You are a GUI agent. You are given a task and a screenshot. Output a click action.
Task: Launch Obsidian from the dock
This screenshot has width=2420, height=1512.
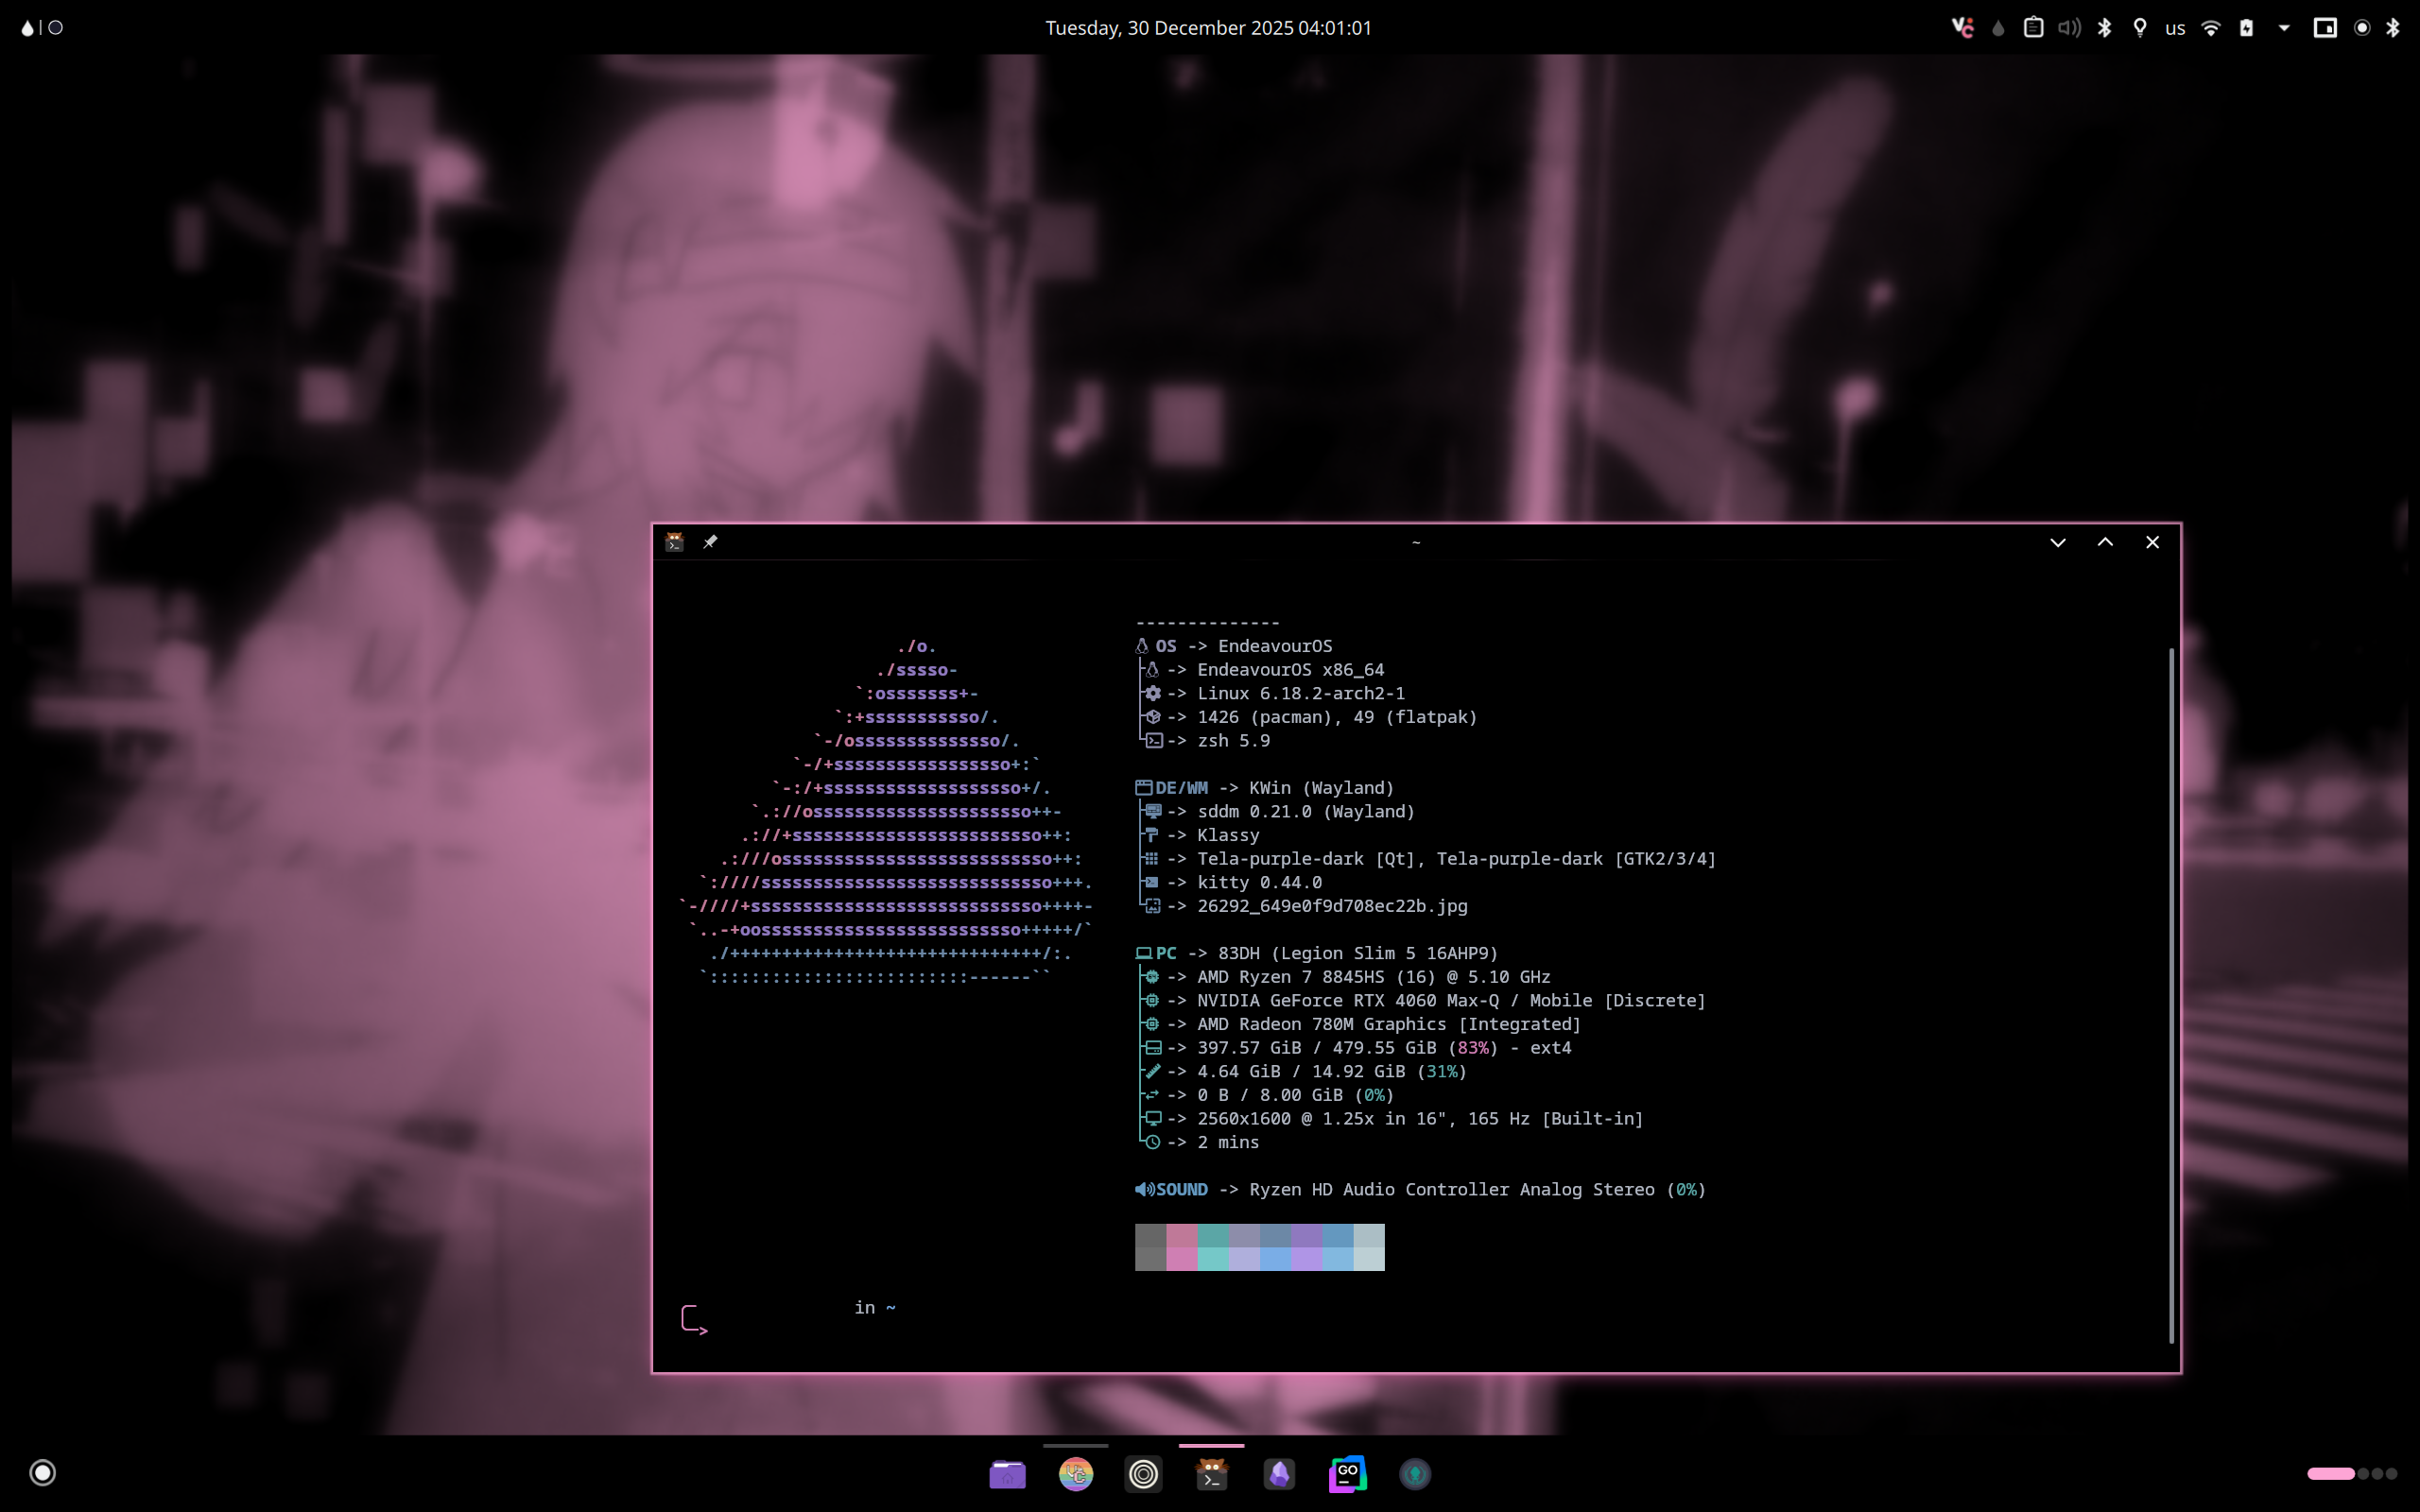[1279, 1474]
